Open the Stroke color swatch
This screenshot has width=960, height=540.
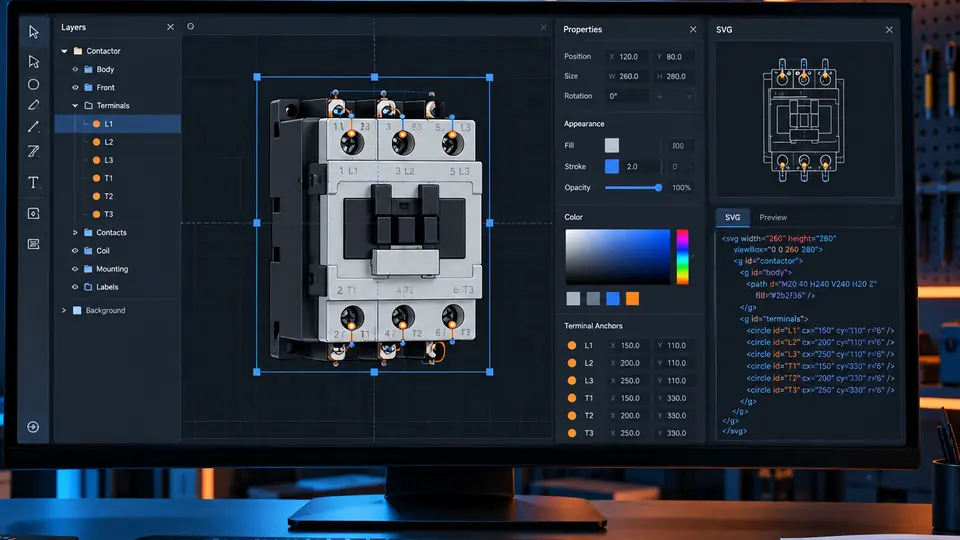tap(612, 166)
